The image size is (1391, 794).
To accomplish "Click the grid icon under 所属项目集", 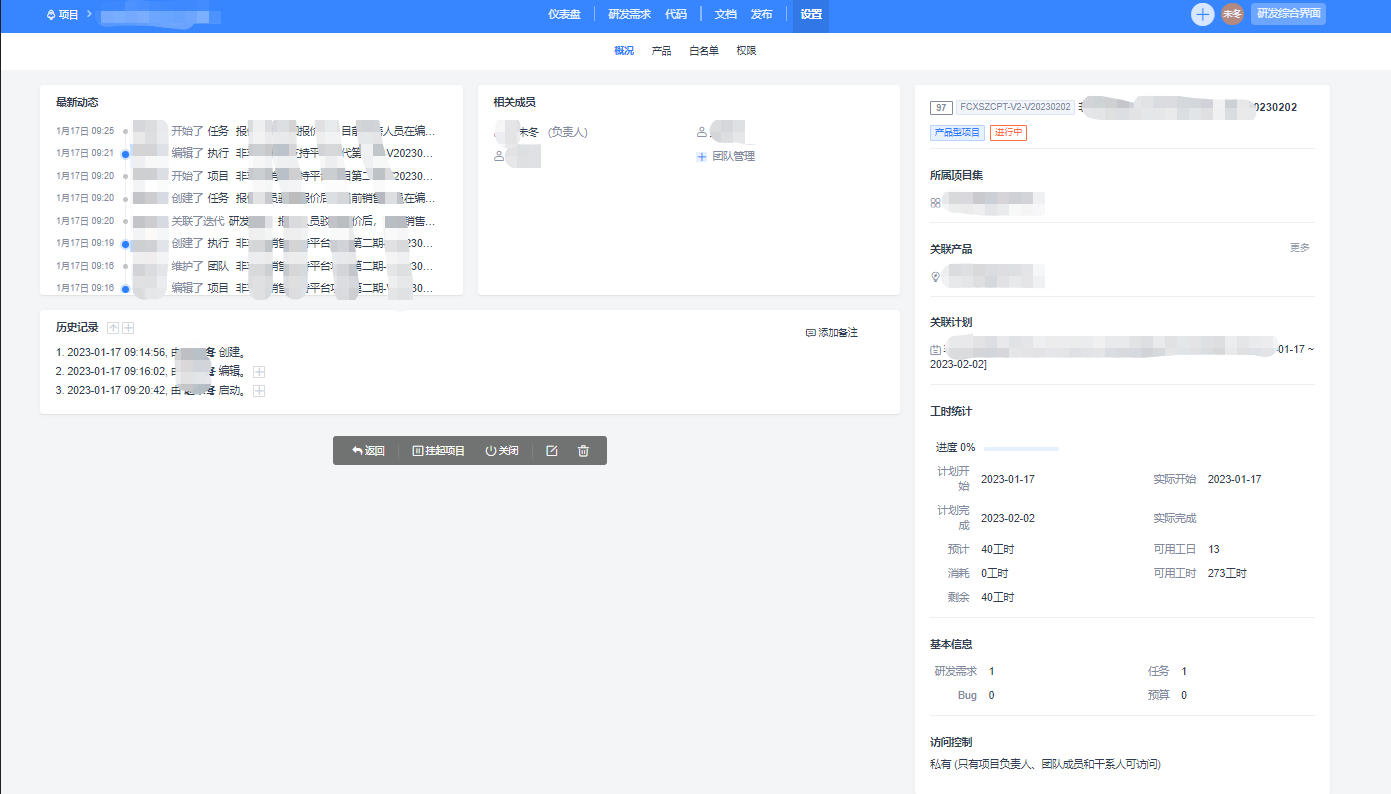I will click(x=935, y=202).
